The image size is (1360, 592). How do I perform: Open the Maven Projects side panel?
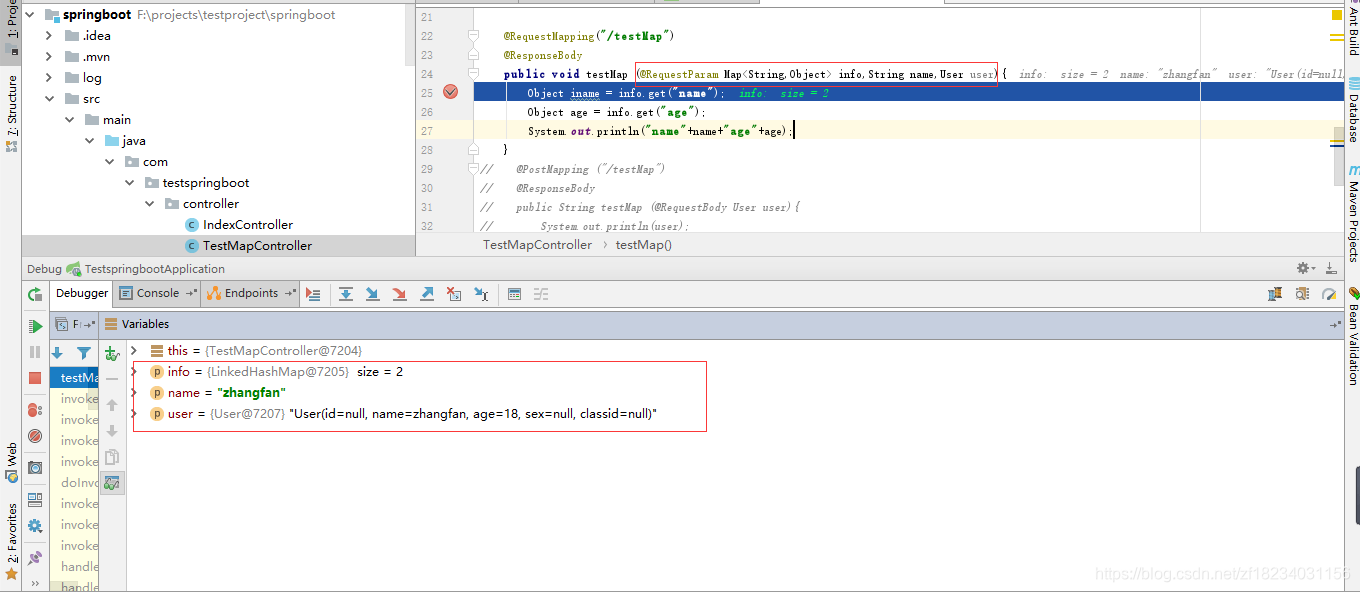[x=1352, y=213]
